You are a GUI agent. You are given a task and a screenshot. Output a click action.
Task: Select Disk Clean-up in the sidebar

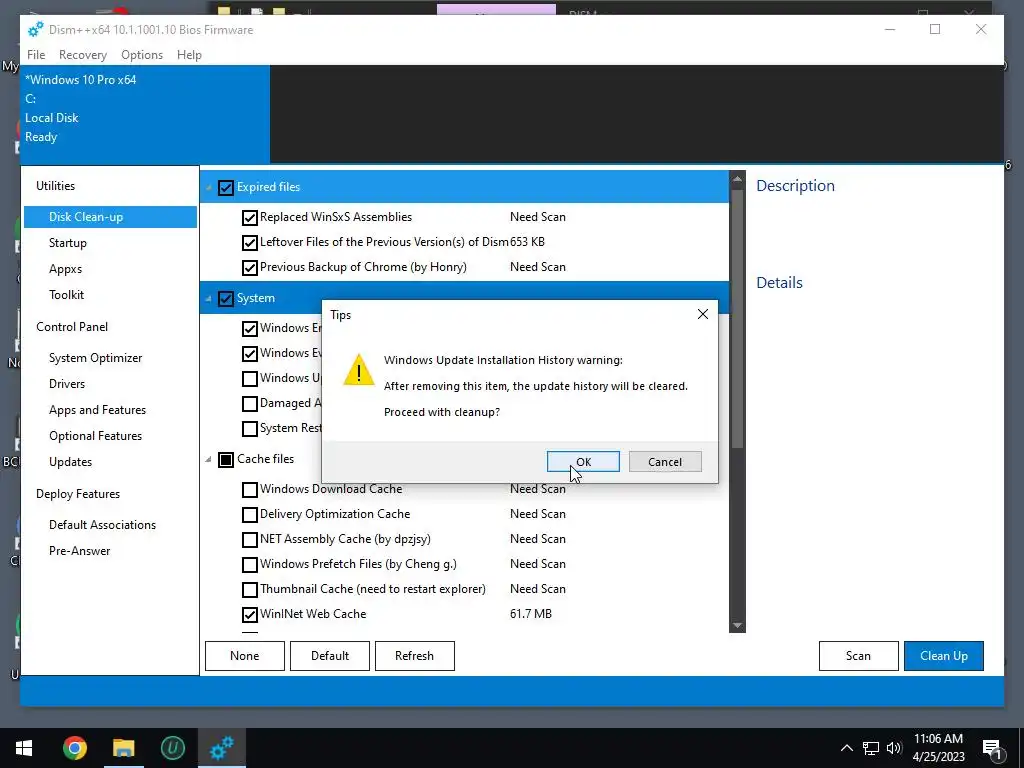(x=110, y=217)
